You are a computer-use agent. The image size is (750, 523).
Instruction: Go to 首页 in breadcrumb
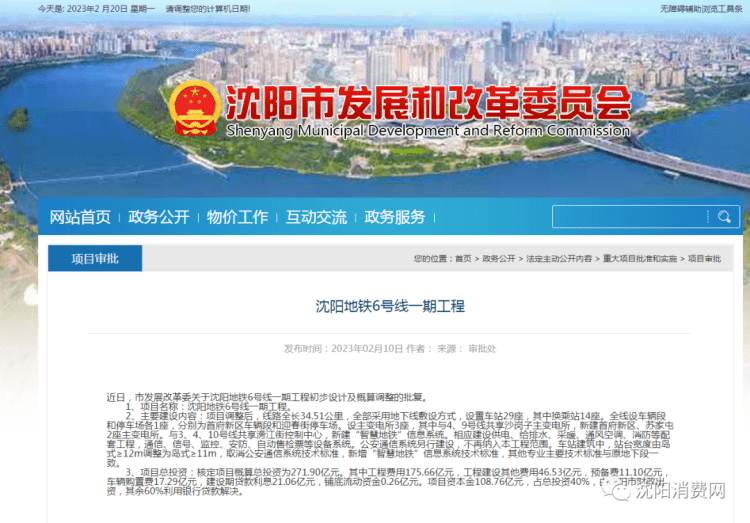coord(463,258)
